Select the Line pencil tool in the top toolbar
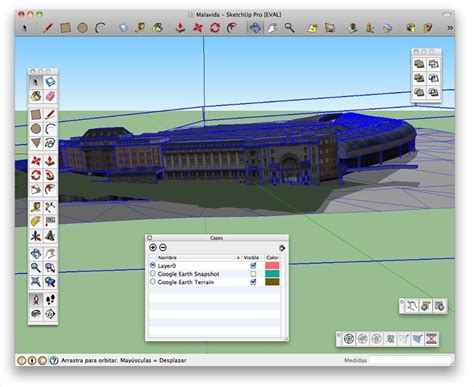This screenshot has width=474, height=387. pos(48,28)
